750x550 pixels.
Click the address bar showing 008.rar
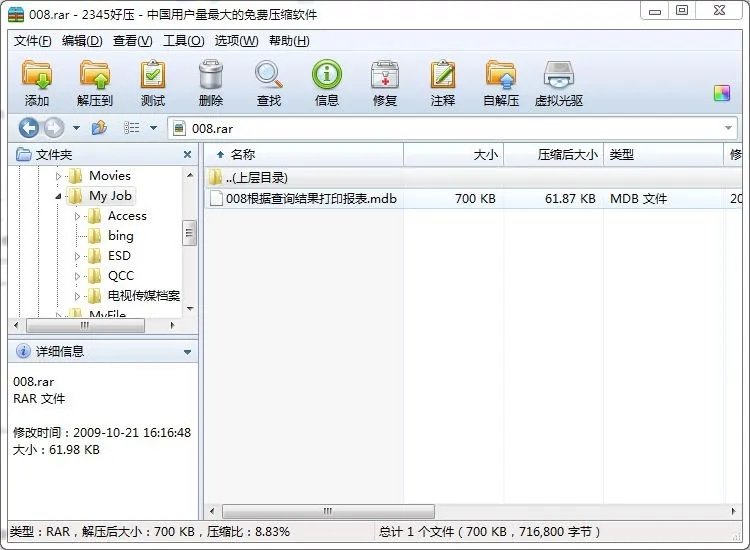tap(452, 128)
